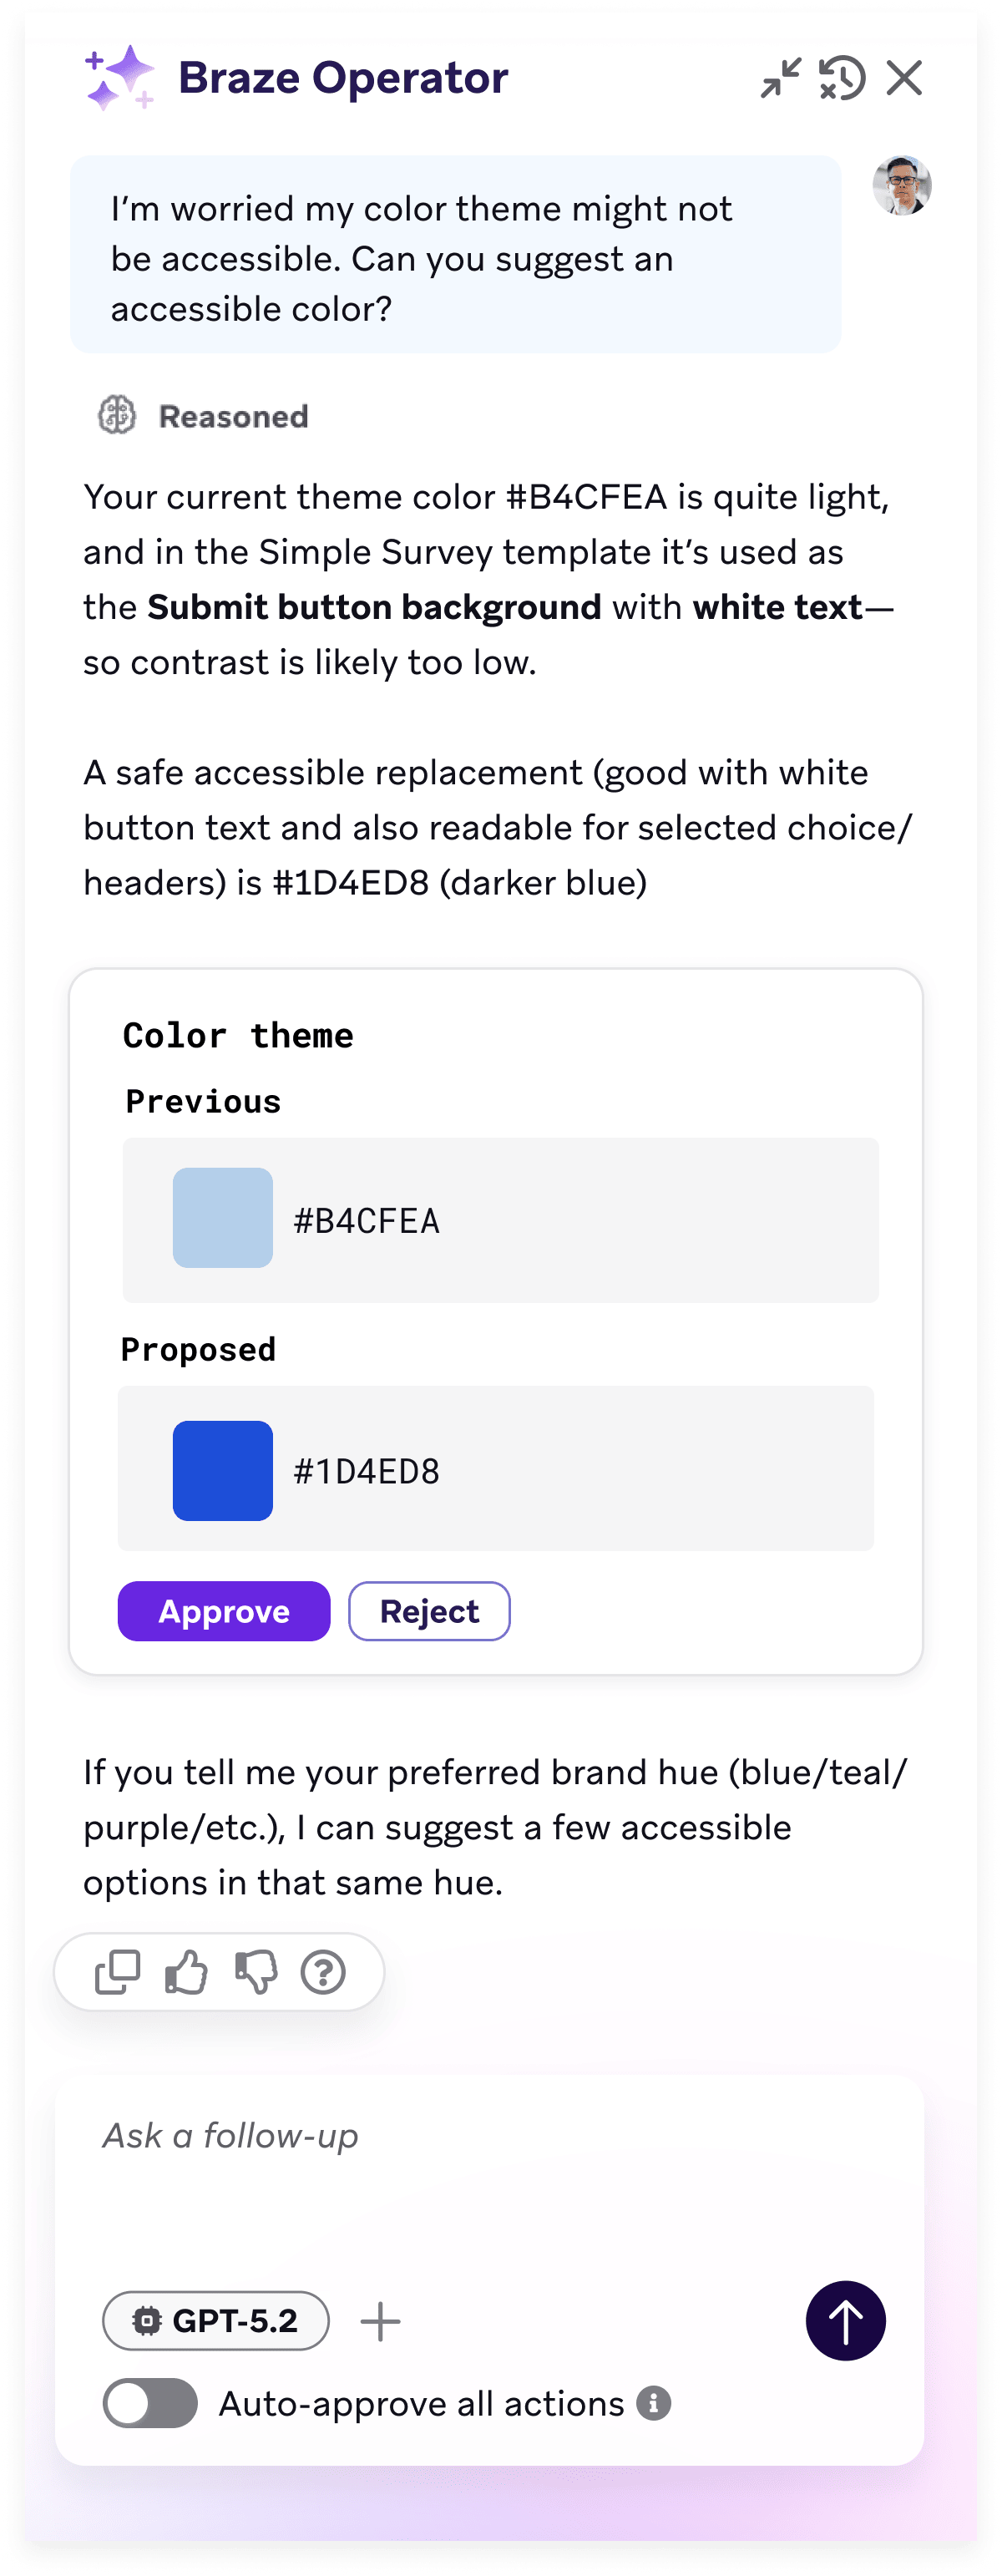
Task: Select the proposed #1D4ED8 color swatch
Action: pyautogui.click(x=222, y=1470)
